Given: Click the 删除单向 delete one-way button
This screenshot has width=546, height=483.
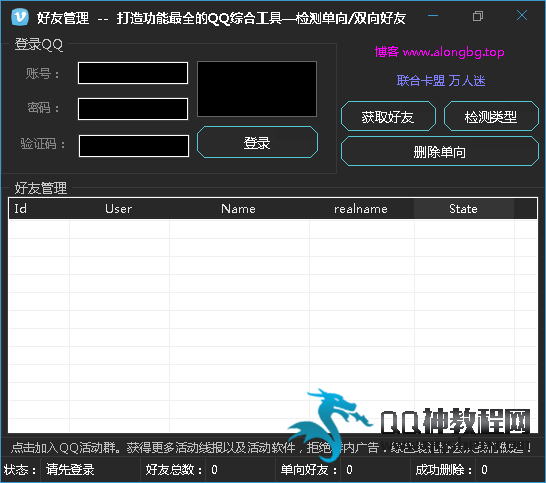Looking at the screenshot, I should pyautogui.click(x=440, y=151).
